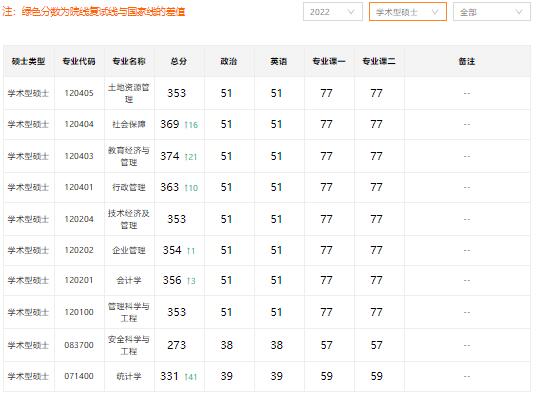Open the 学术型硕士 degree type dropdown
The image size is (537, 398).
408,12
